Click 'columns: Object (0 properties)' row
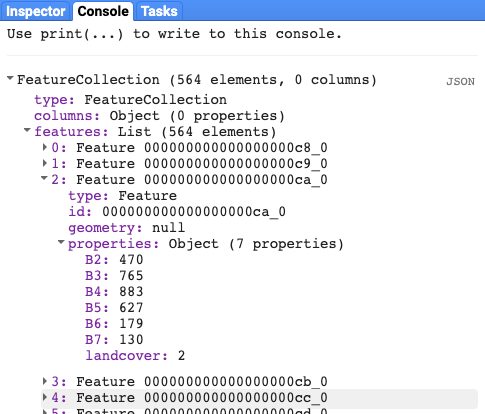The height and width of the screenshot is (414, 485). (x=159, y=116)
